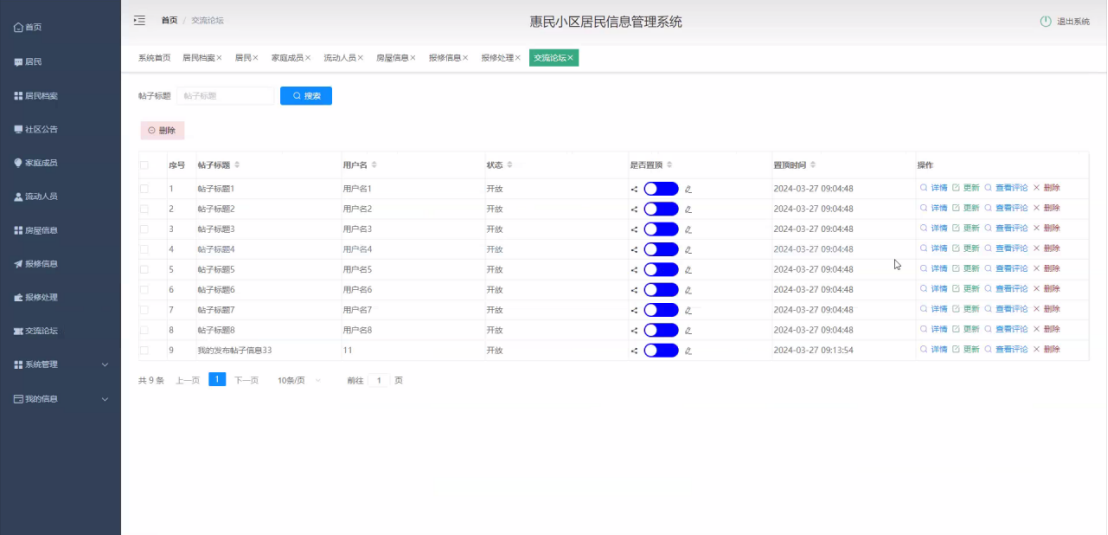Check the checkbox for row 帖子标题6
Image resolution: width=1108 pixels, height=535 pixels.
144,290
